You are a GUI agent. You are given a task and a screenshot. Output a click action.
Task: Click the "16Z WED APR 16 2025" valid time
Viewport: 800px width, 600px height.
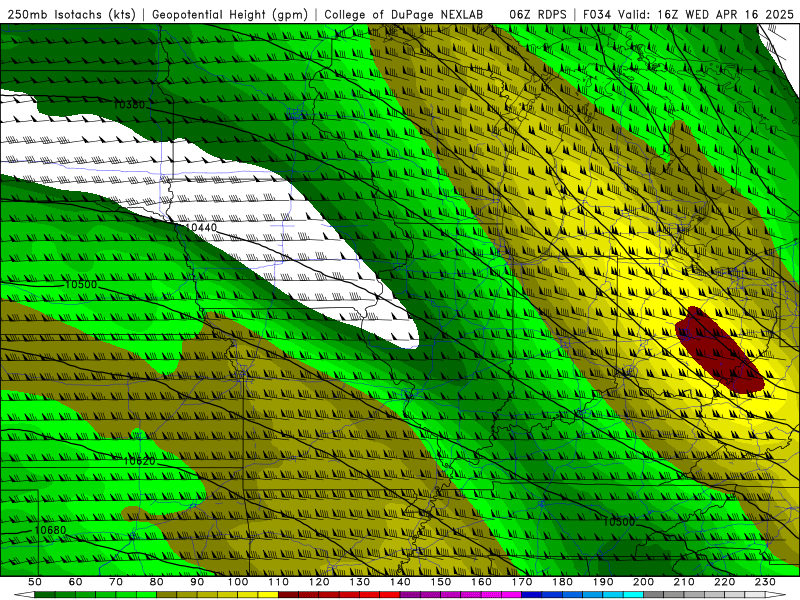pyautogui.click(x=726, y=14)
